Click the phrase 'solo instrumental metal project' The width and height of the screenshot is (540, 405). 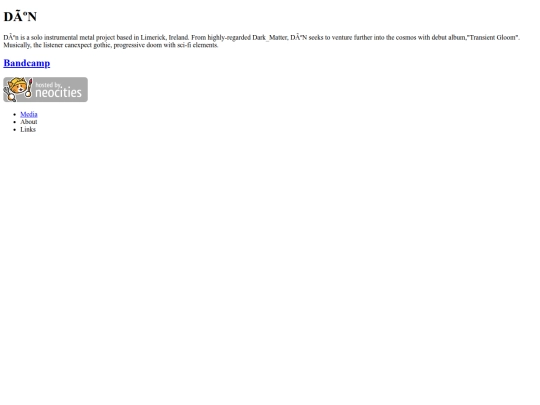pyautogui.click(x=73, y=38)
